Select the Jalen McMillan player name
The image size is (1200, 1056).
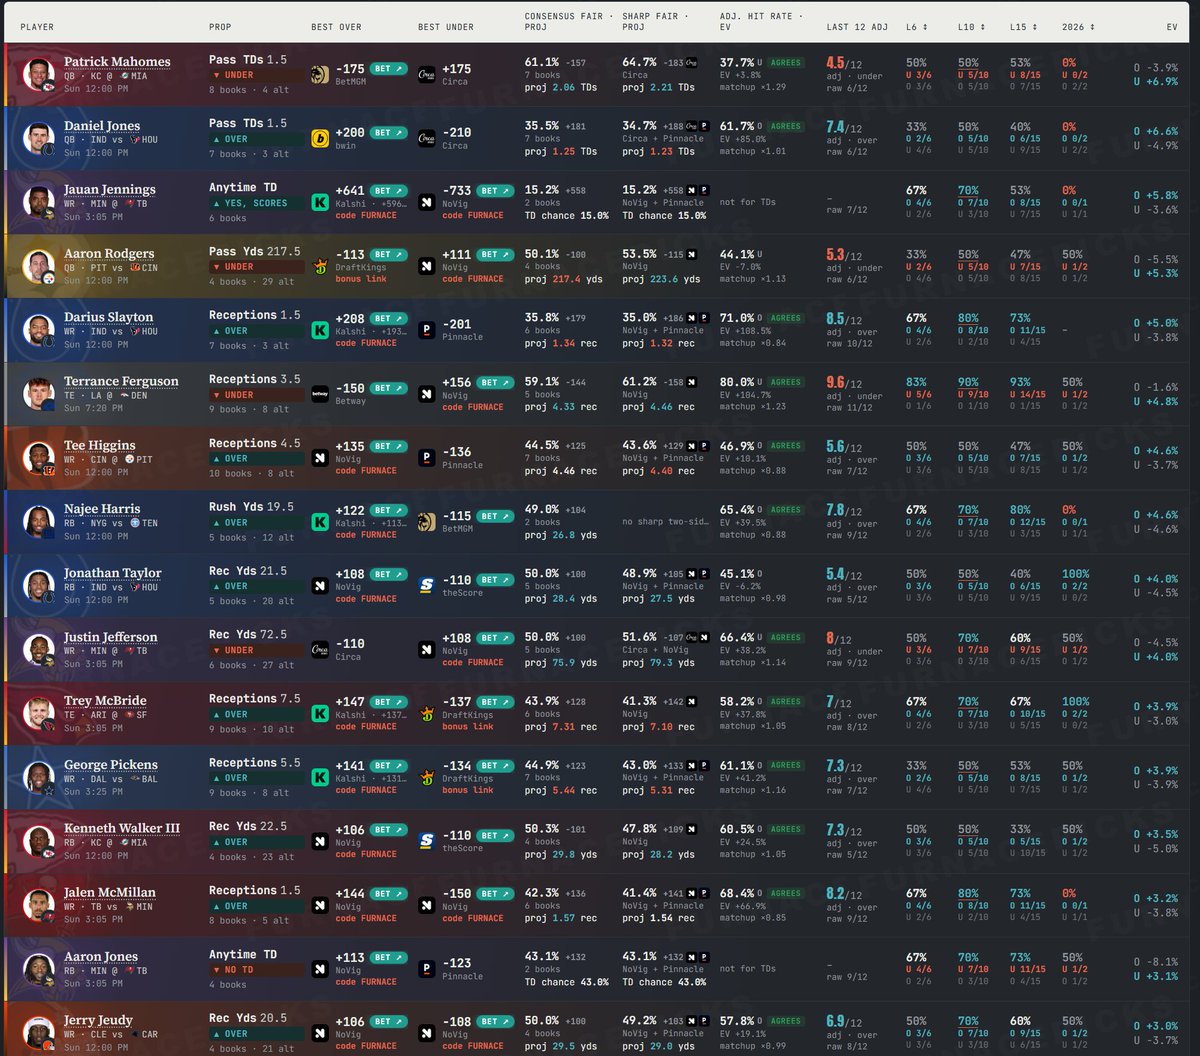click(x=110, y=893)
